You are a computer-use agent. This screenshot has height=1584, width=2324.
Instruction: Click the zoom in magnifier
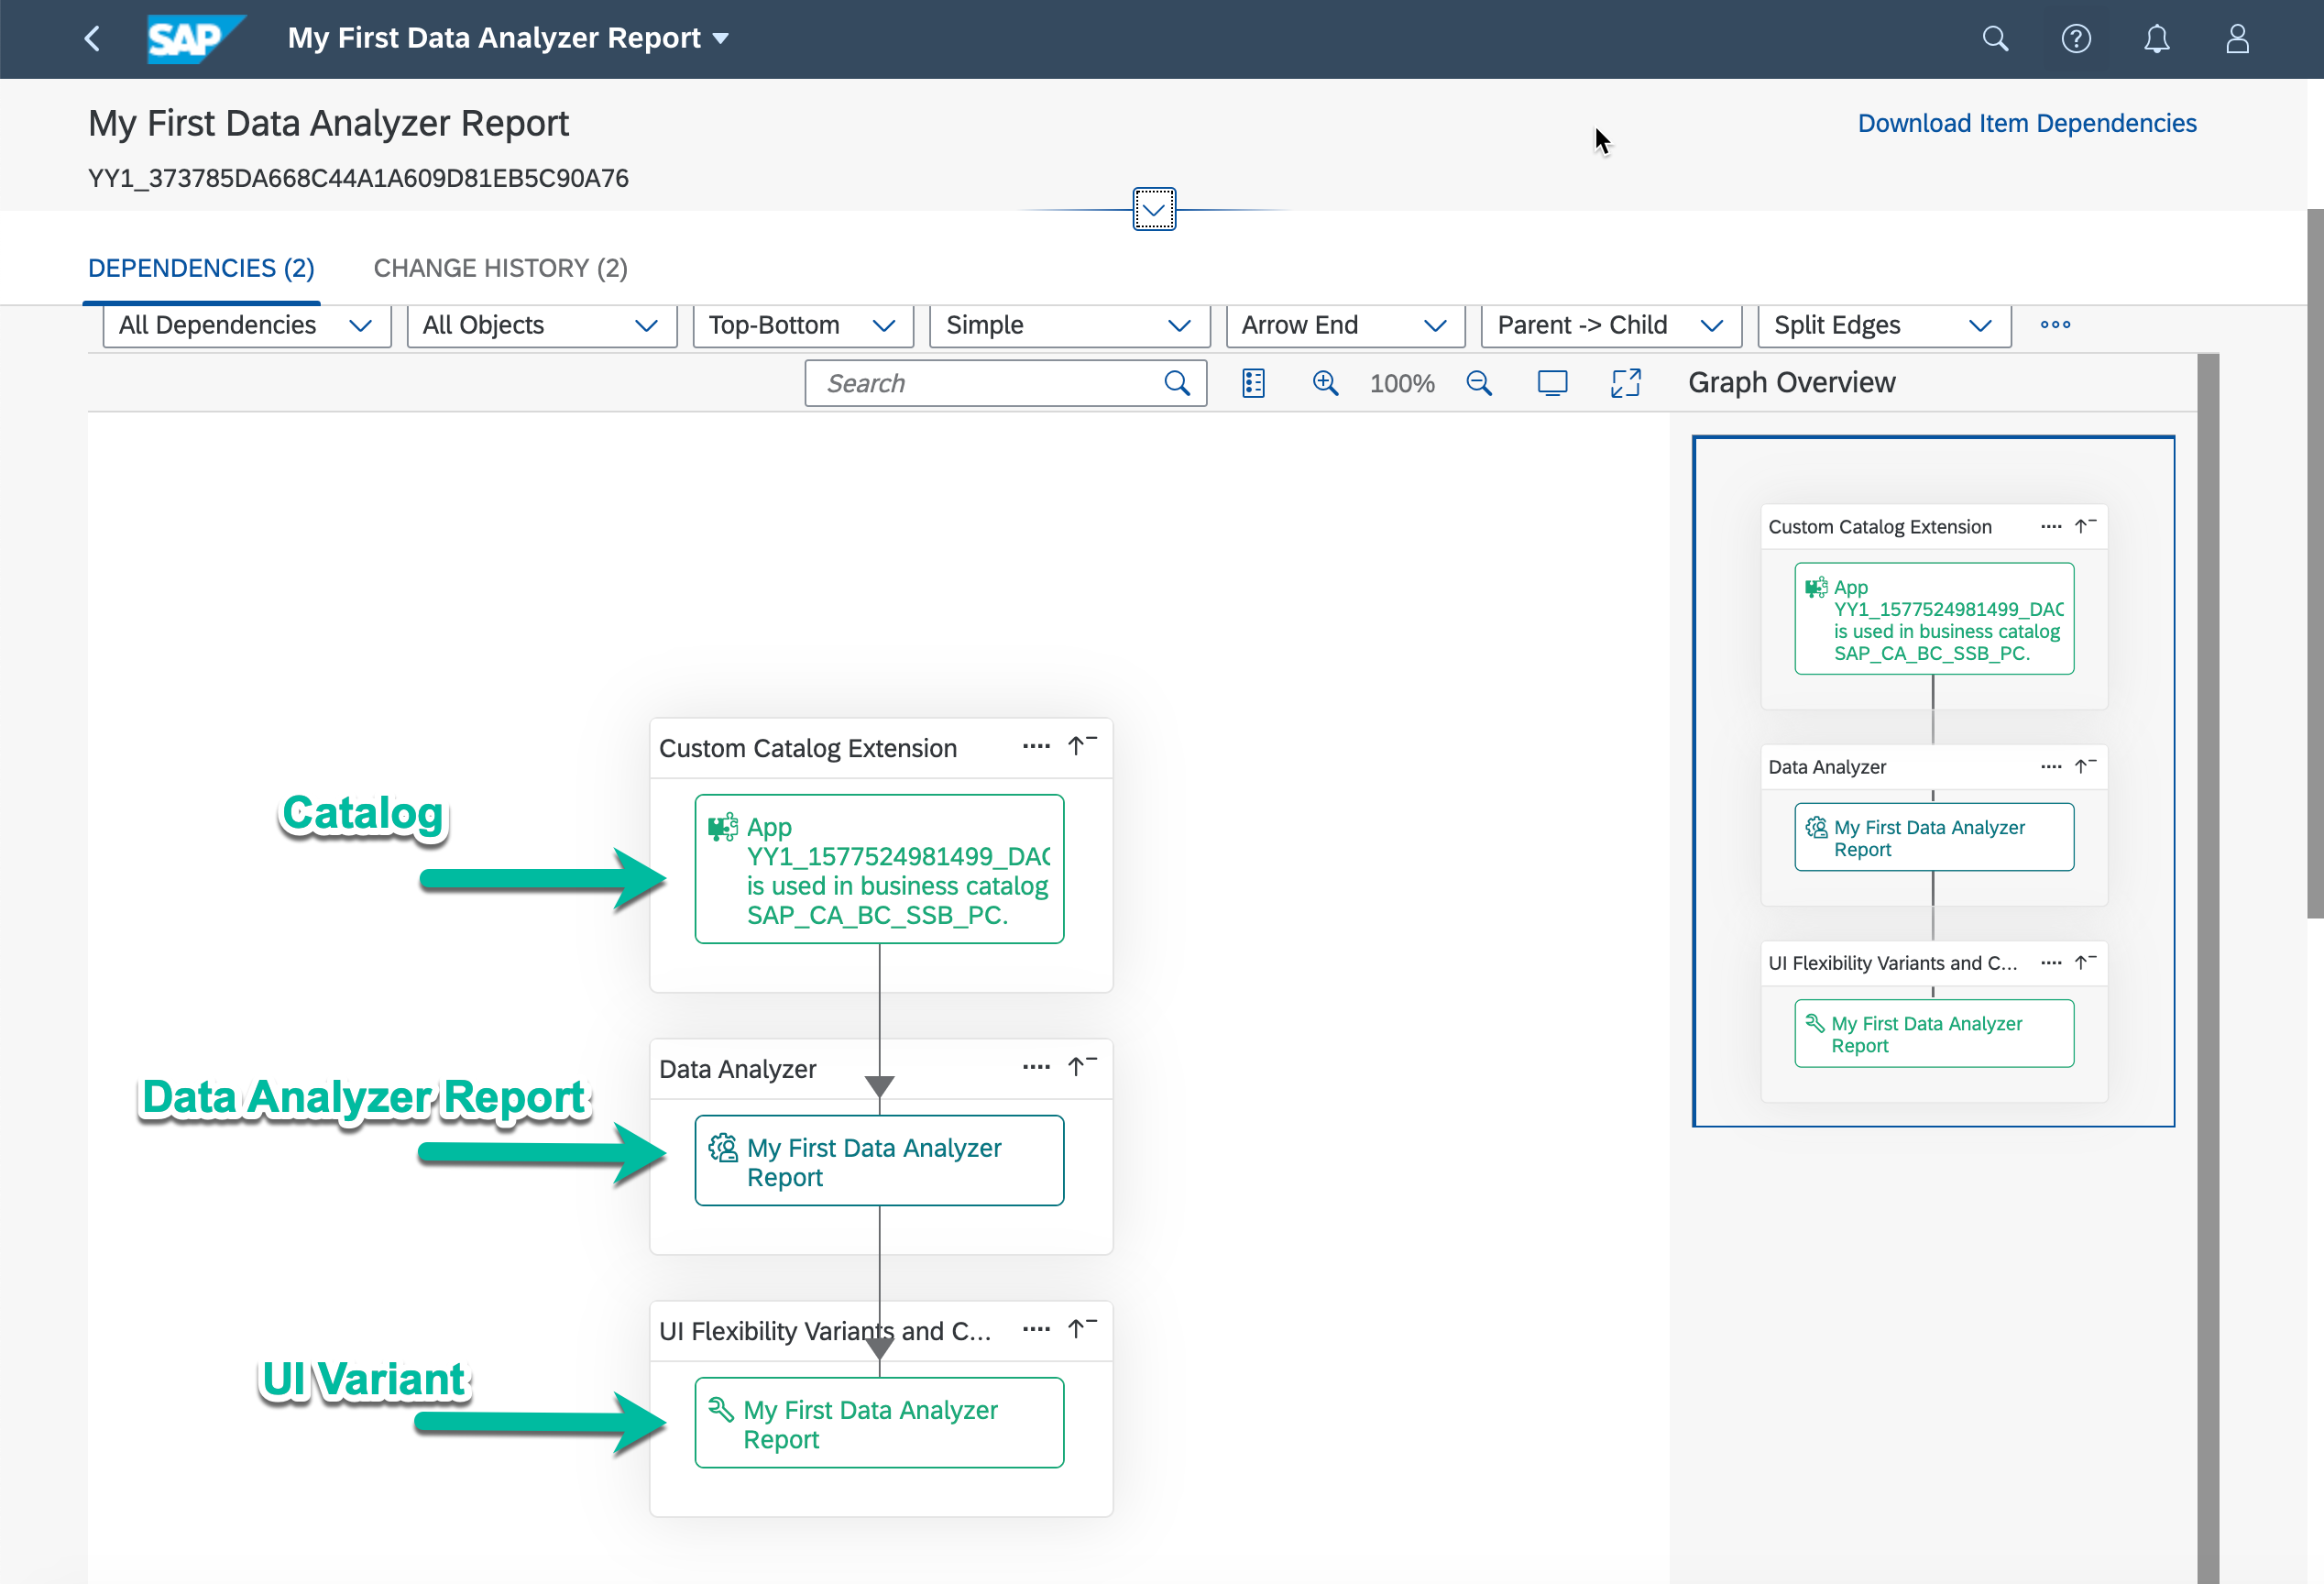click(1325, 383)
